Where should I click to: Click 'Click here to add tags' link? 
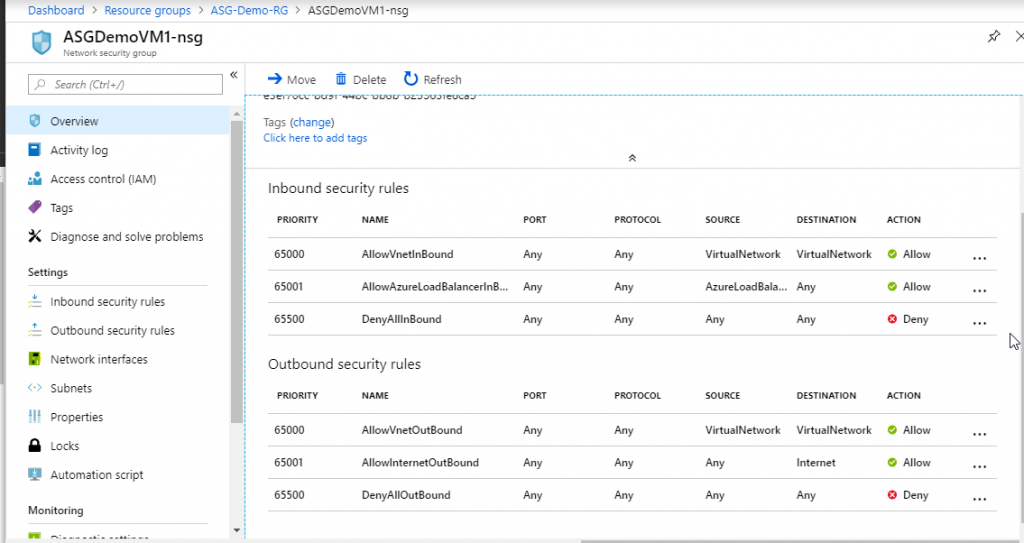(x=315, y=138)
